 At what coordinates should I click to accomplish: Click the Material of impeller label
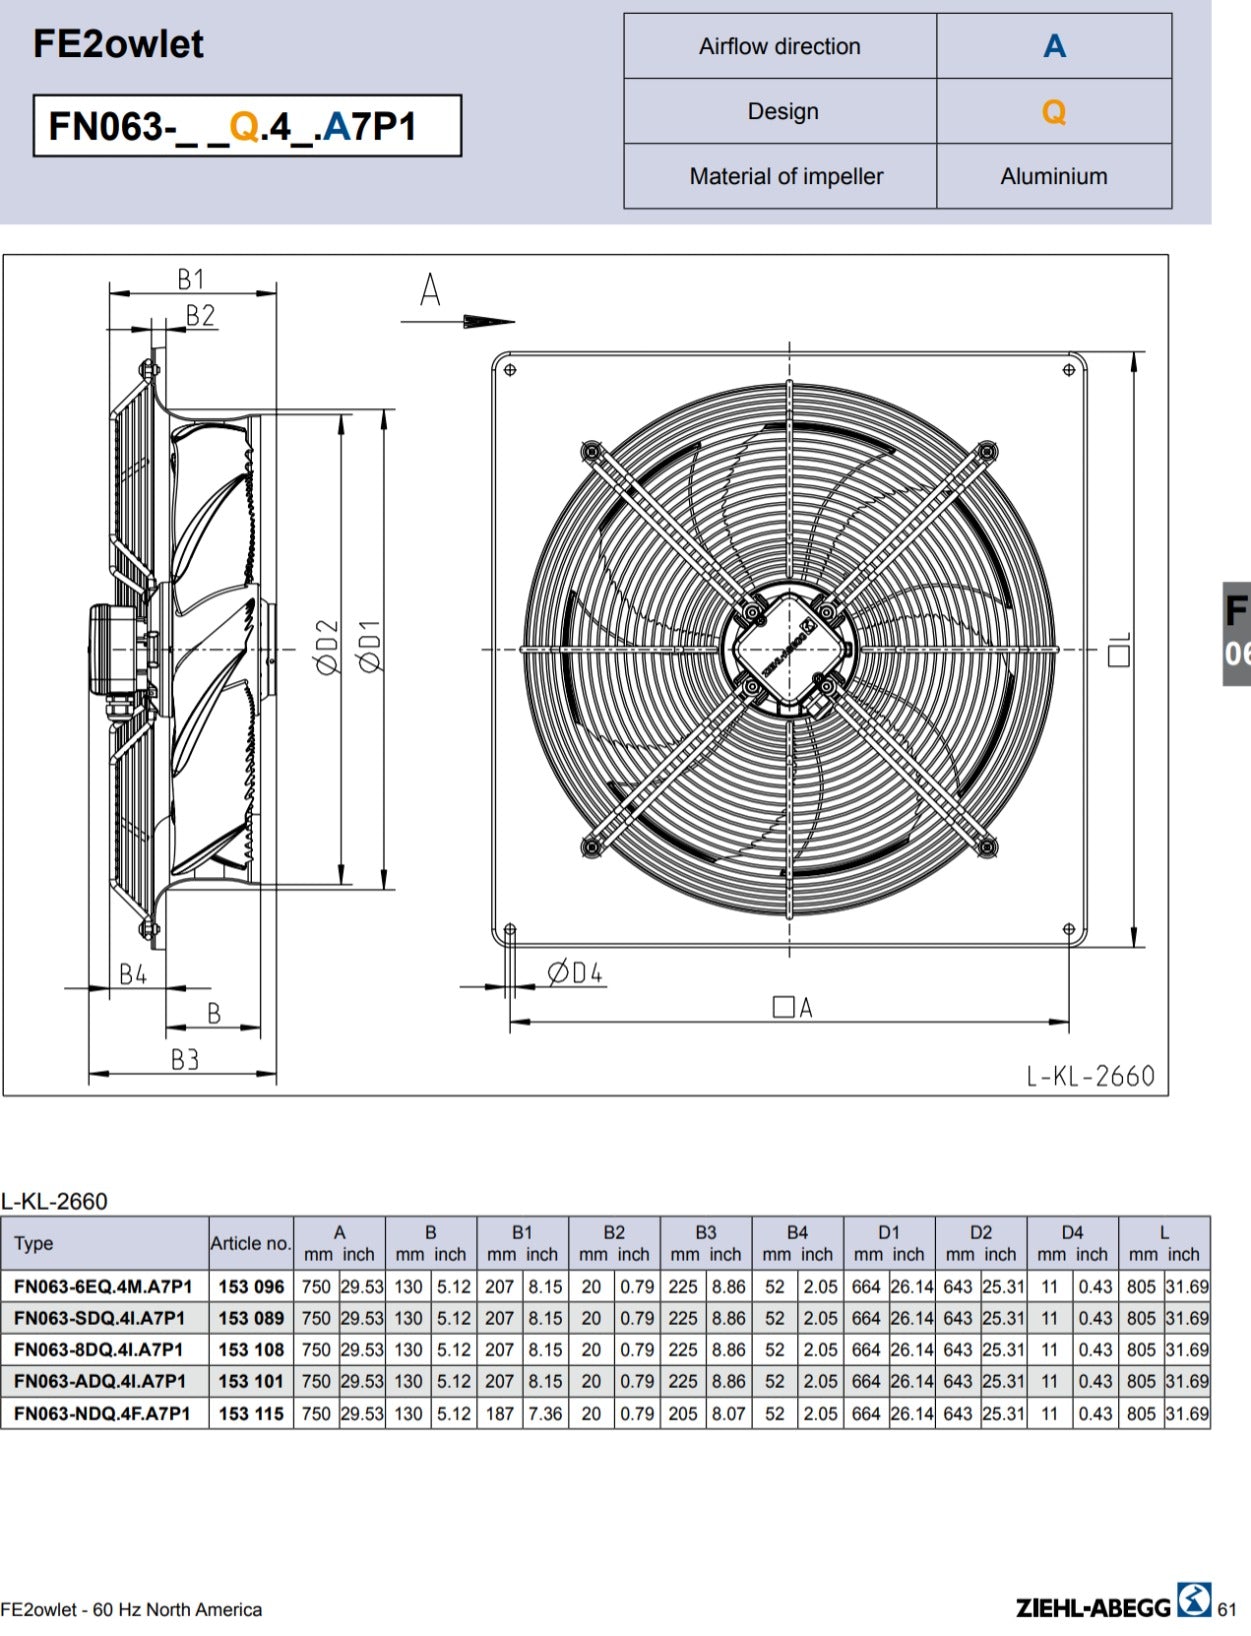coord(786,176)
